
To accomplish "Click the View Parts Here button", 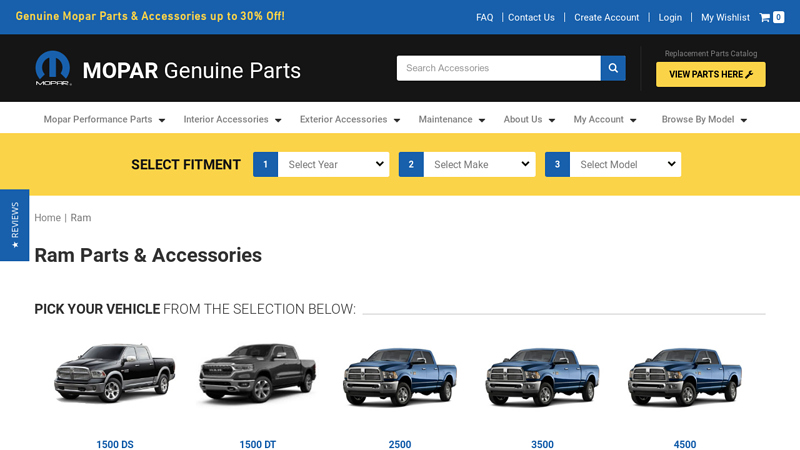I will click(x=711, y=74).
